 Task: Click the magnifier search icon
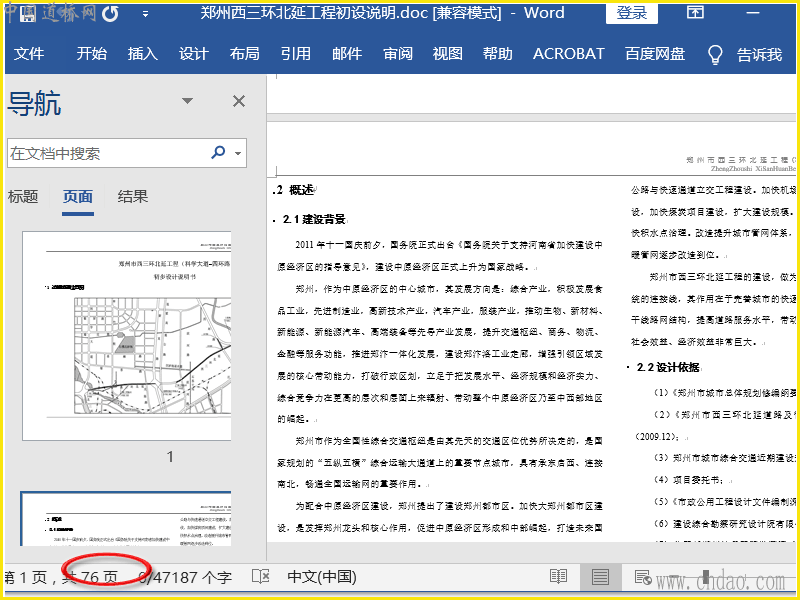point(218,152)
